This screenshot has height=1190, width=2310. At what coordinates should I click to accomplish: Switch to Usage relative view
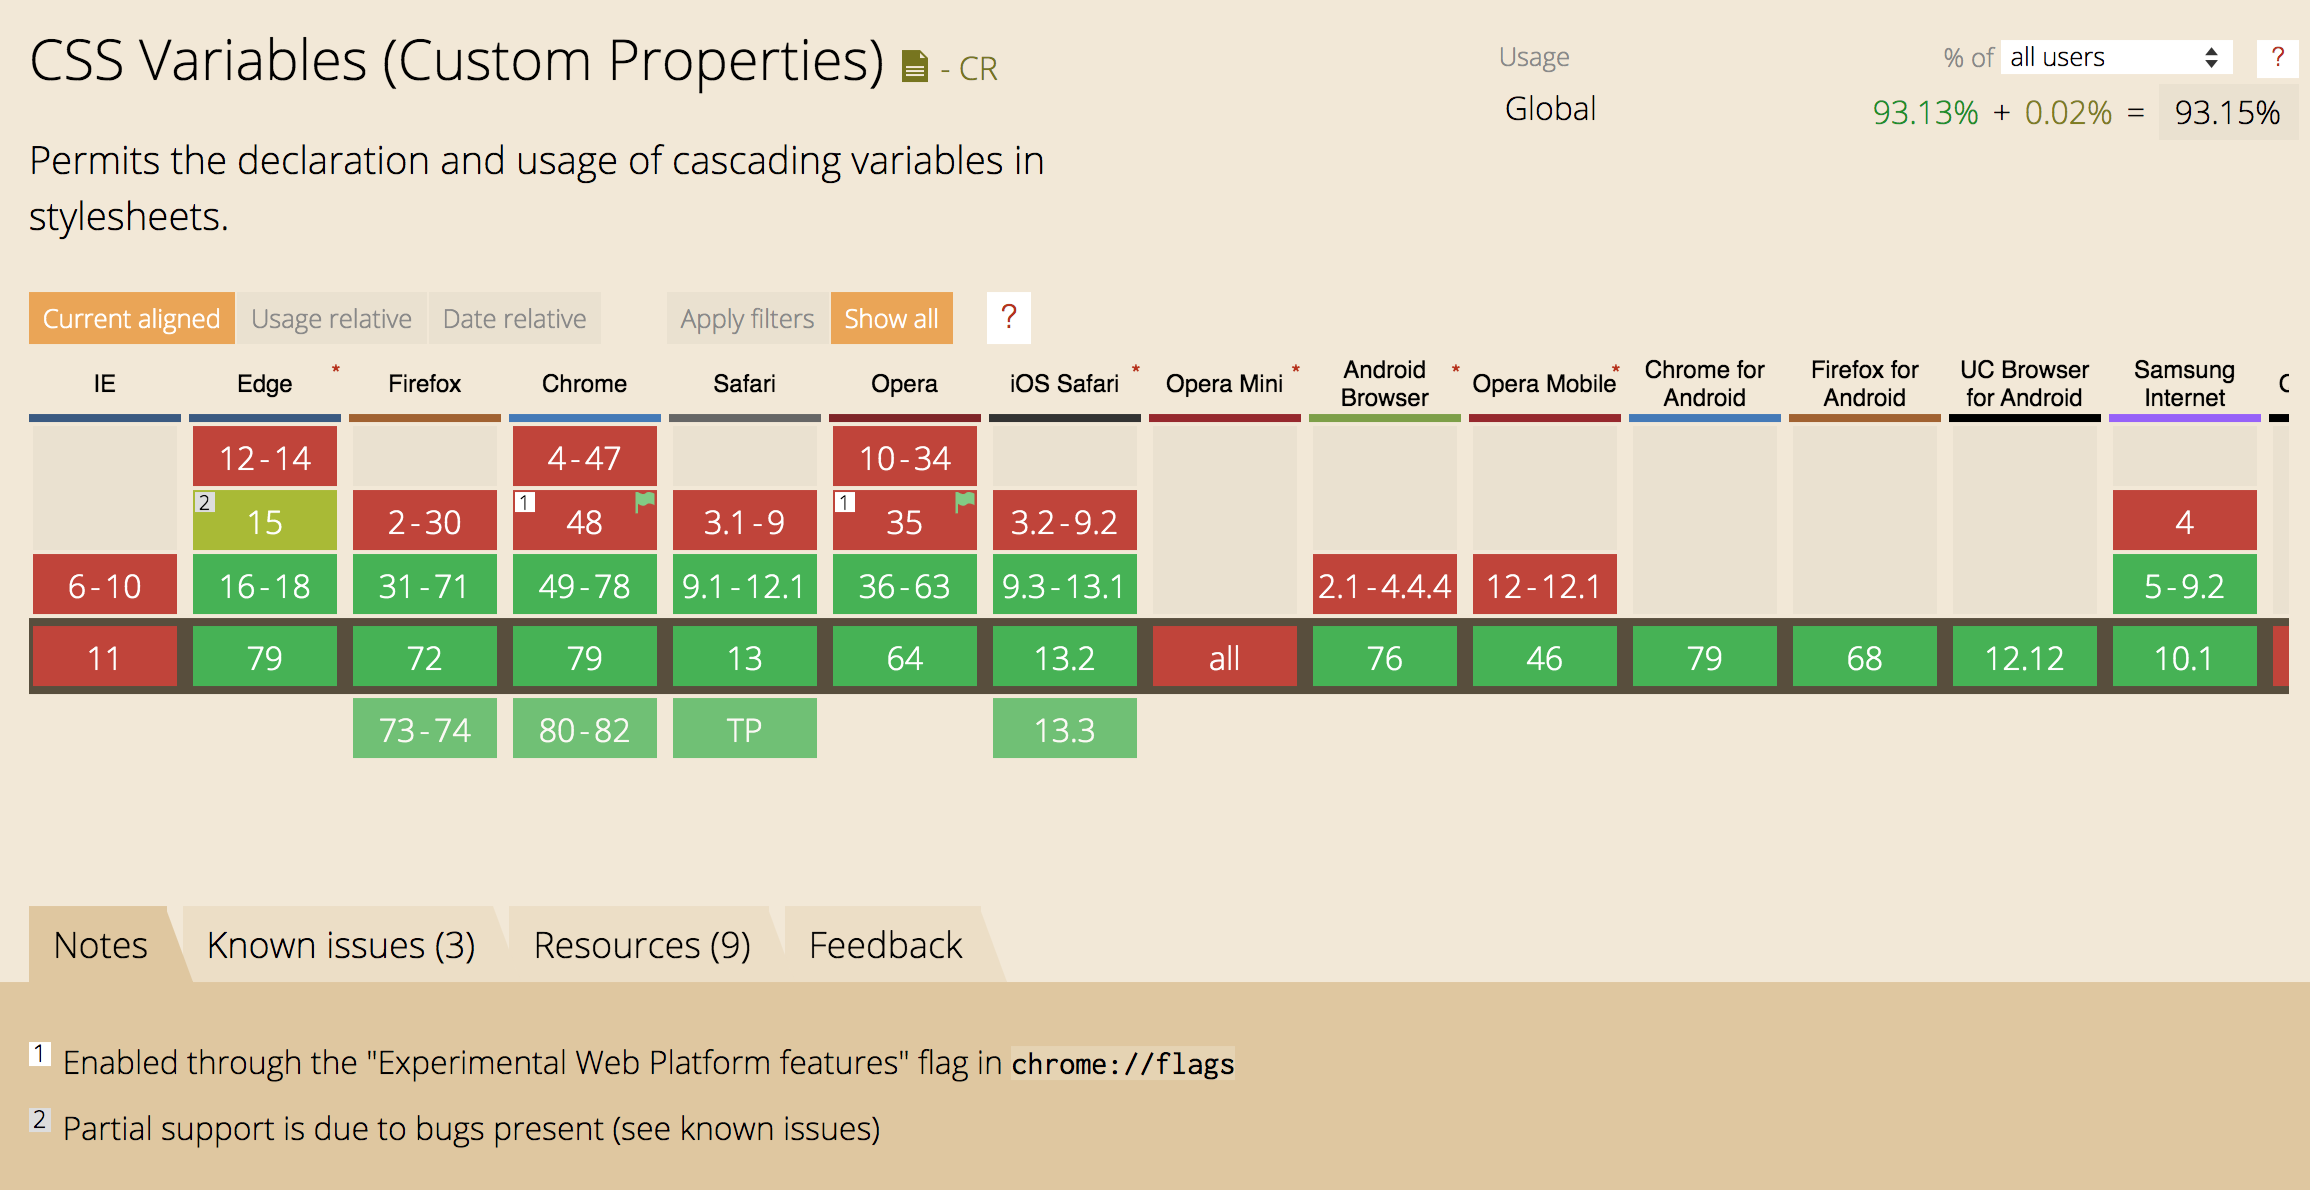pyautogui.click(x=331, y=319)
